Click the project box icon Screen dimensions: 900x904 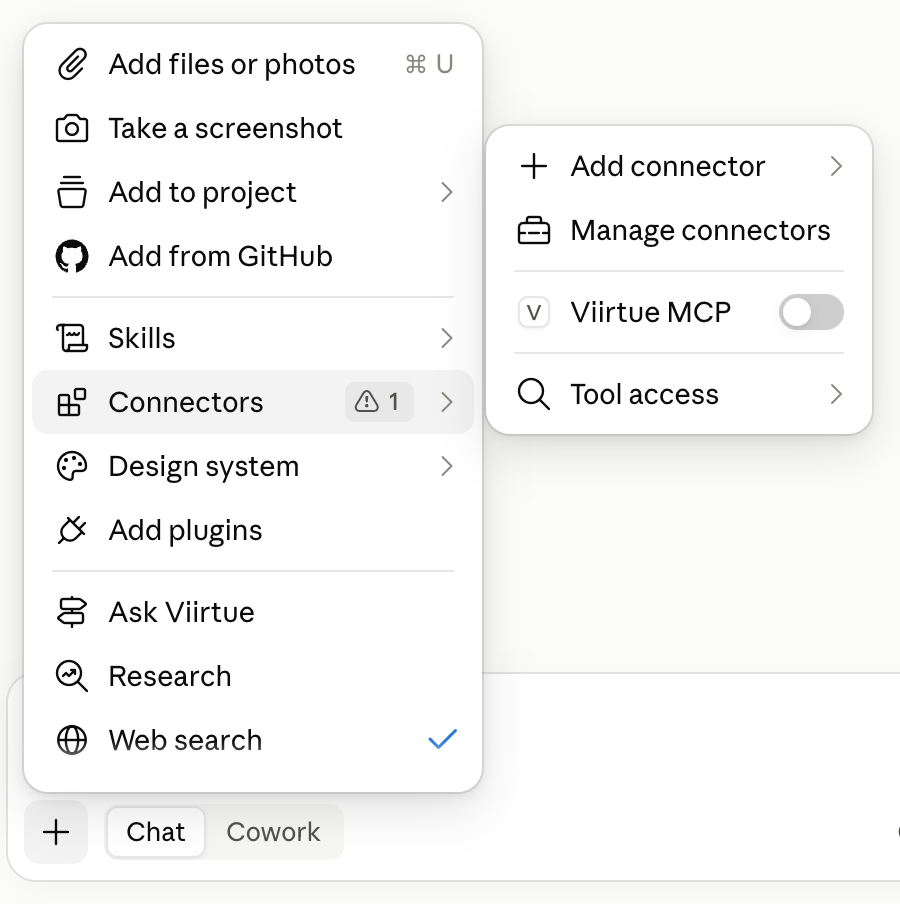coord(72,192)
